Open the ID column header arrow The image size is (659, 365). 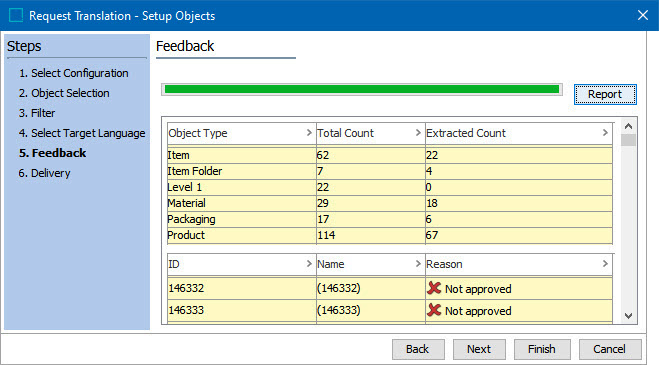pyautogui.click(x=309, y=264)
